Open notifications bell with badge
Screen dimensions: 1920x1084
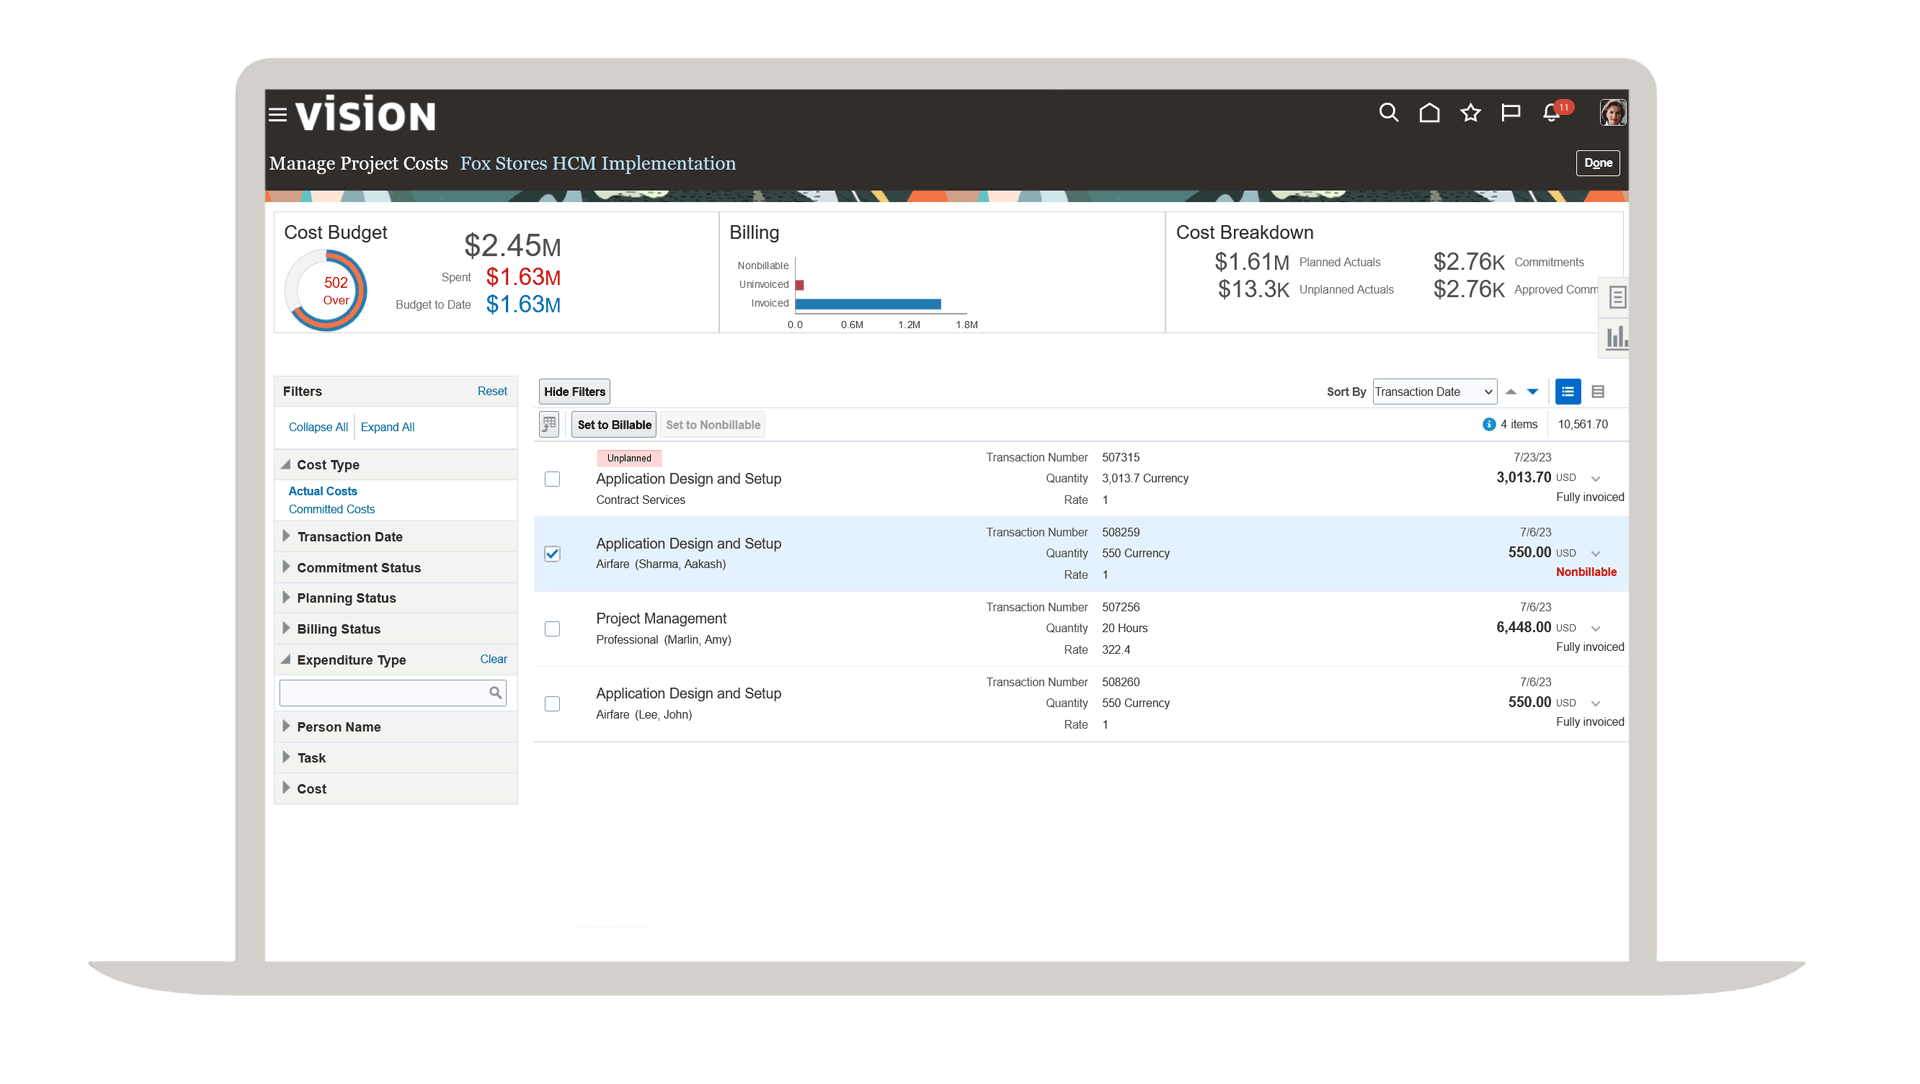(x=1552, y=113)
